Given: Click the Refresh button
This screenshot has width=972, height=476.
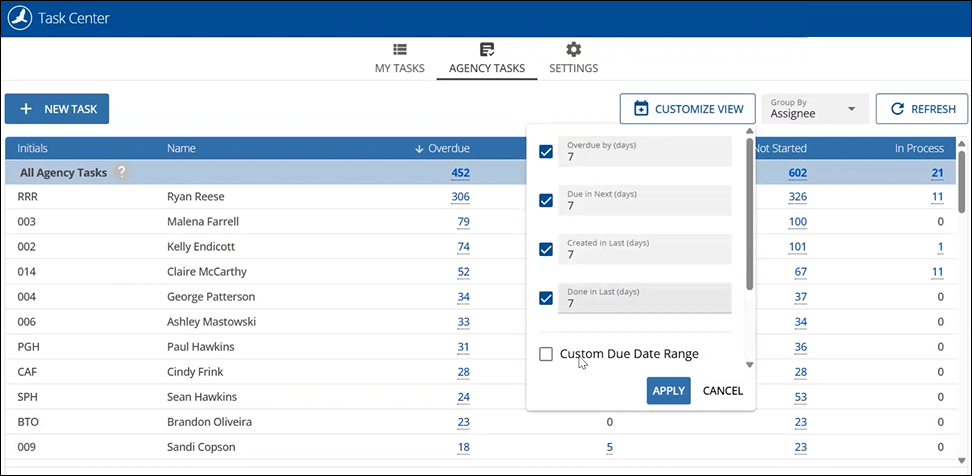Looking at the screenshot, I should click(x=922, y=109).
